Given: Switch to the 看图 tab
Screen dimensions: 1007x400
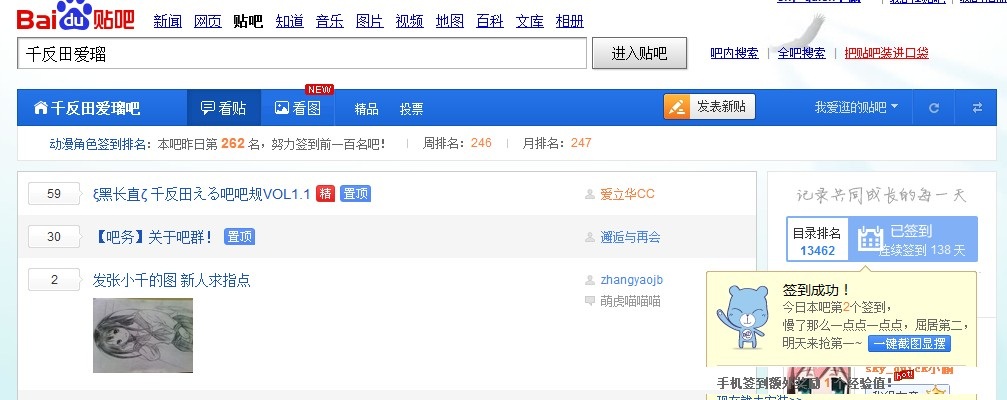Looking at the screenshot, I should [x=297, y=108].
